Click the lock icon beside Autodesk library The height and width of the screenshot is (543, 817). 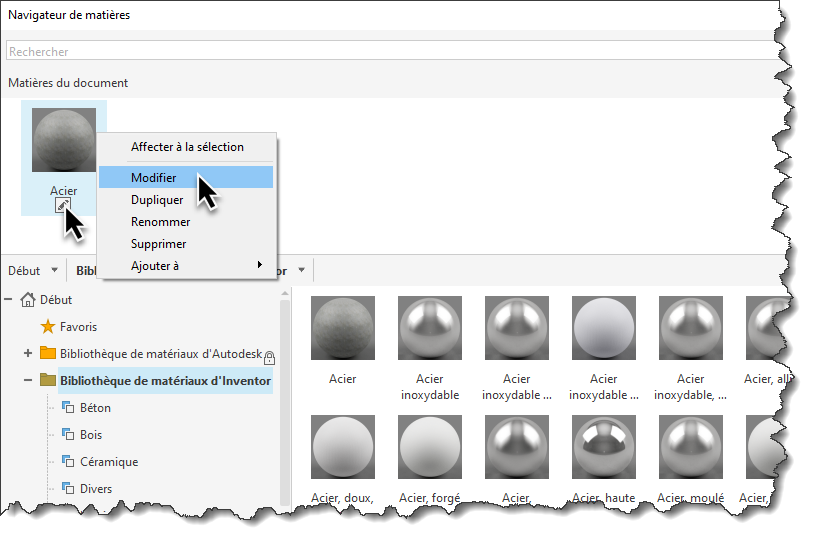pos(269,356)
